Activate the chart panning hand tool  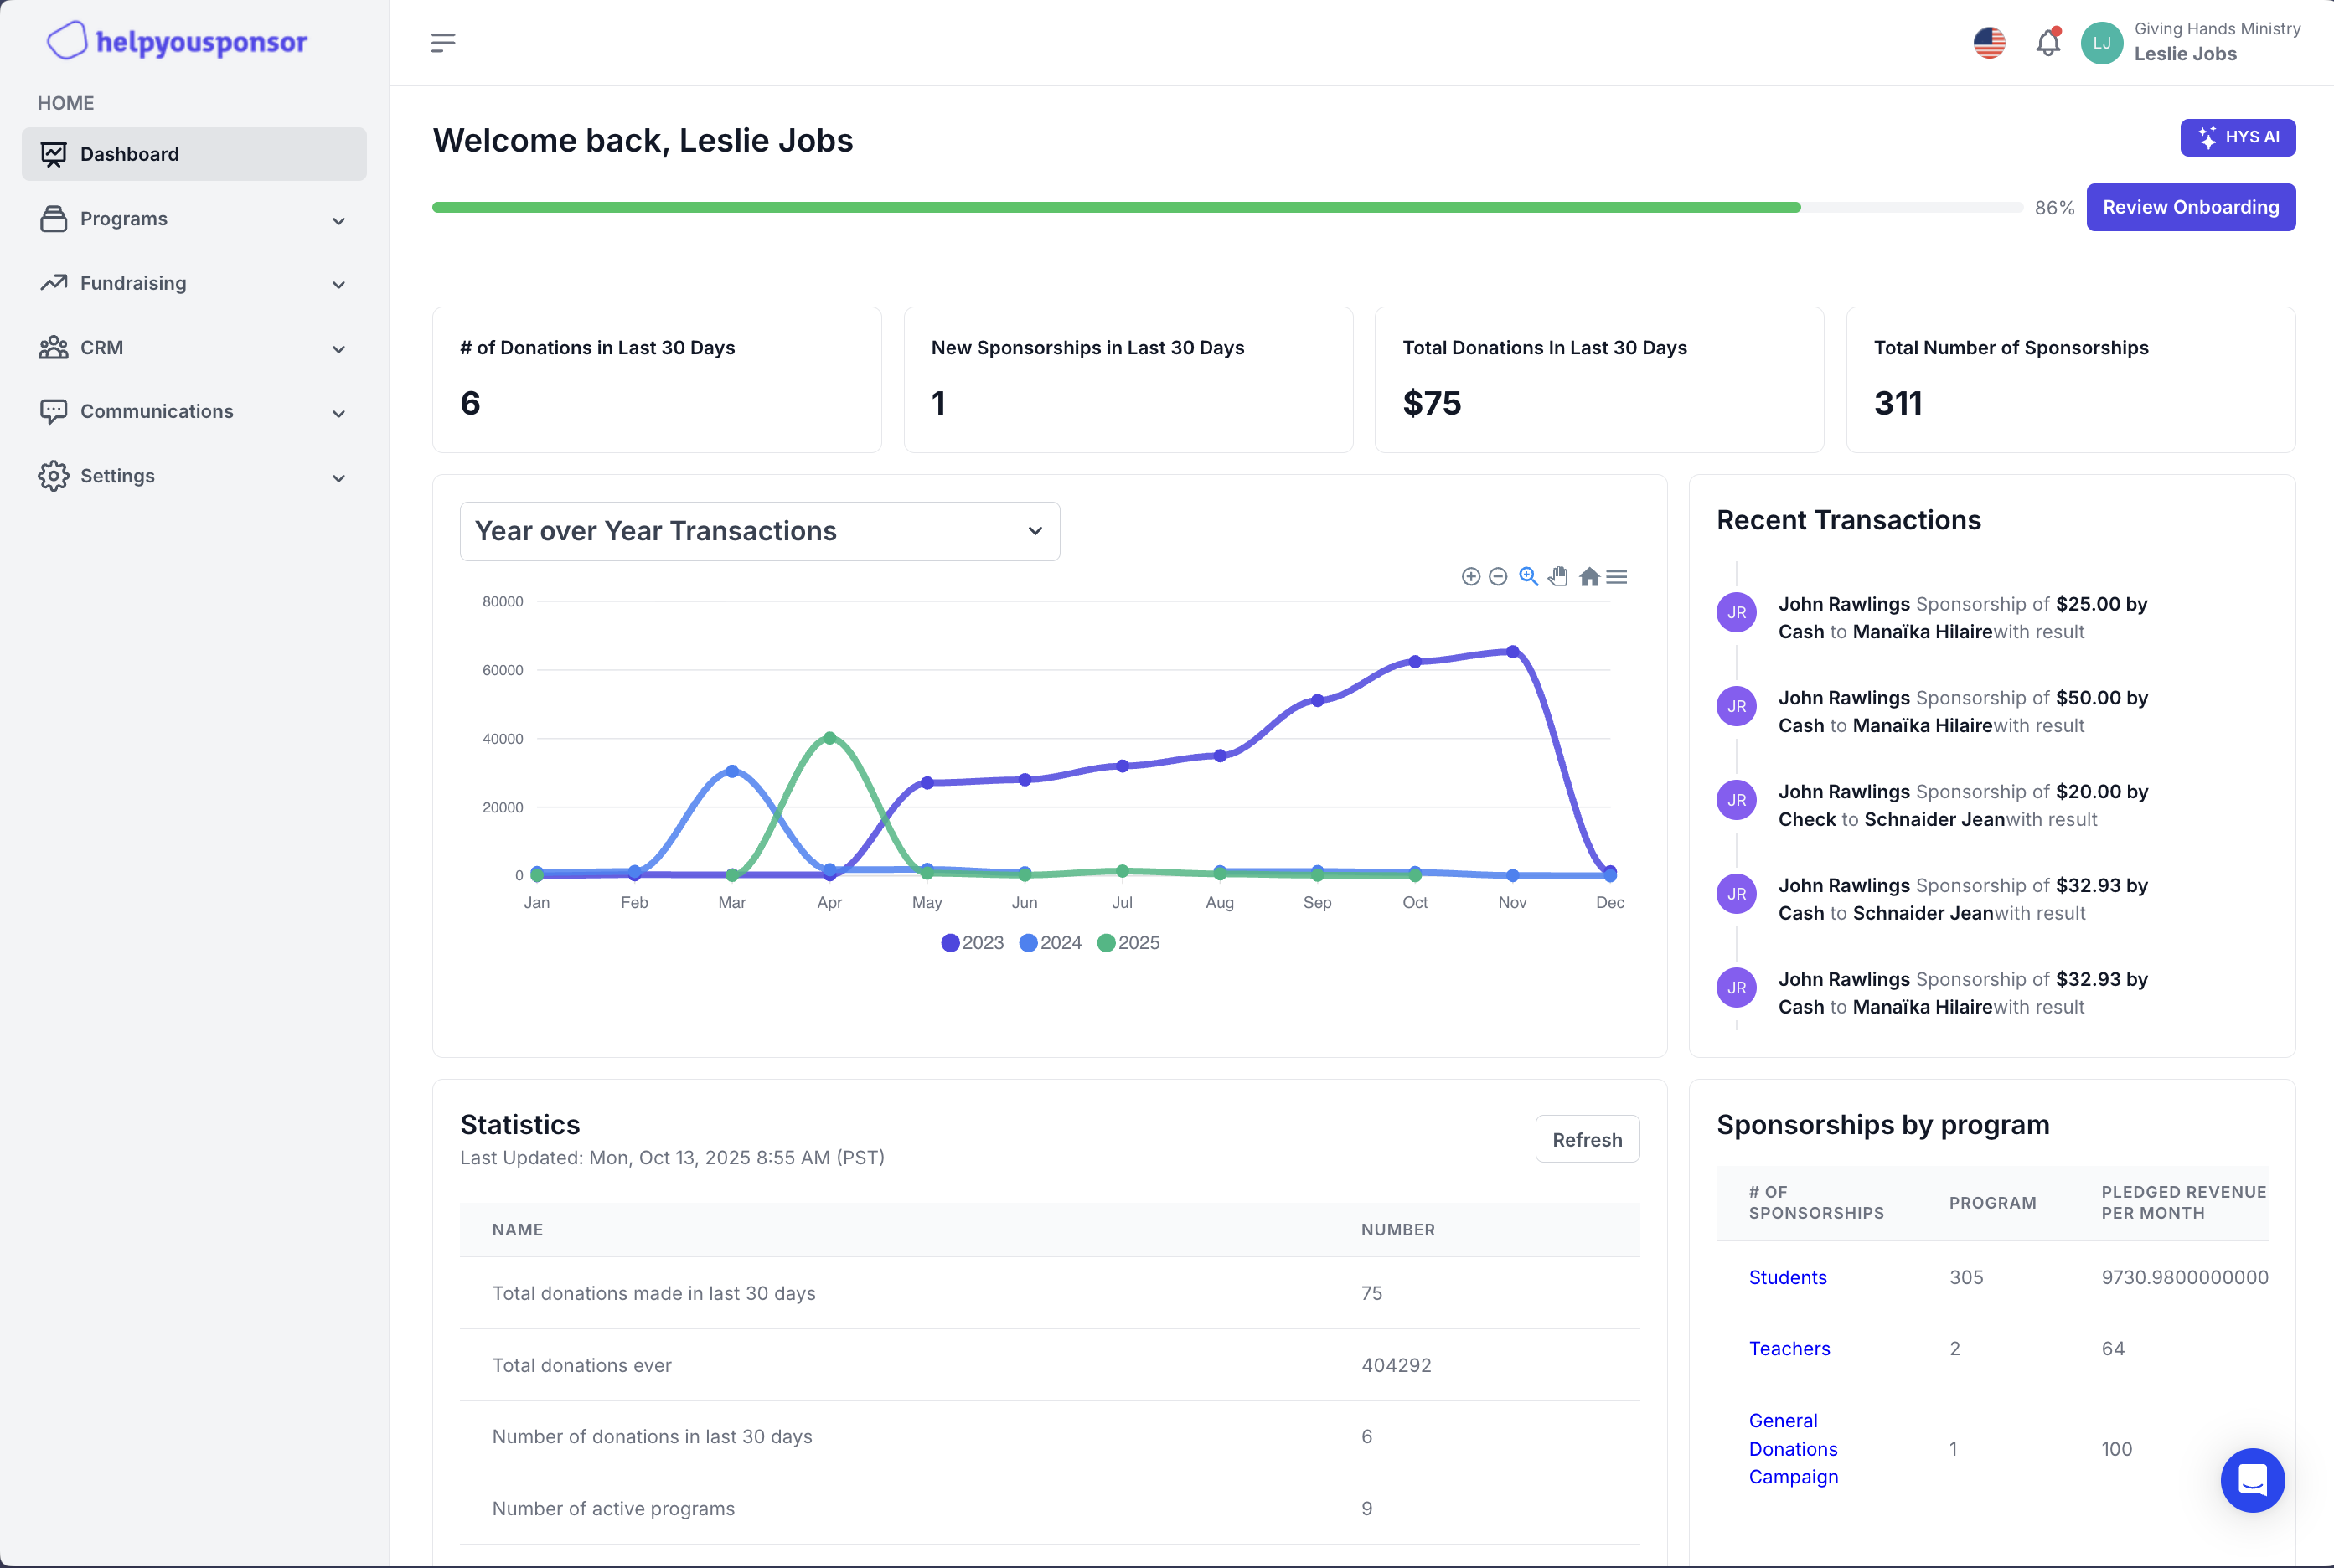[1558, 577]
